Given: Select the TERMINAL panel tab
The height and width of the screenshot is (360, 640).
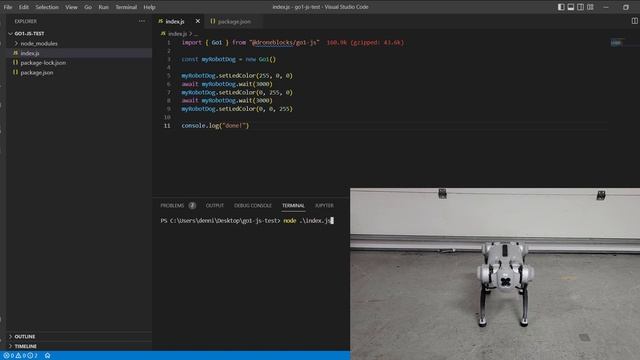Looking at the screenshot, I should (293, 206).
